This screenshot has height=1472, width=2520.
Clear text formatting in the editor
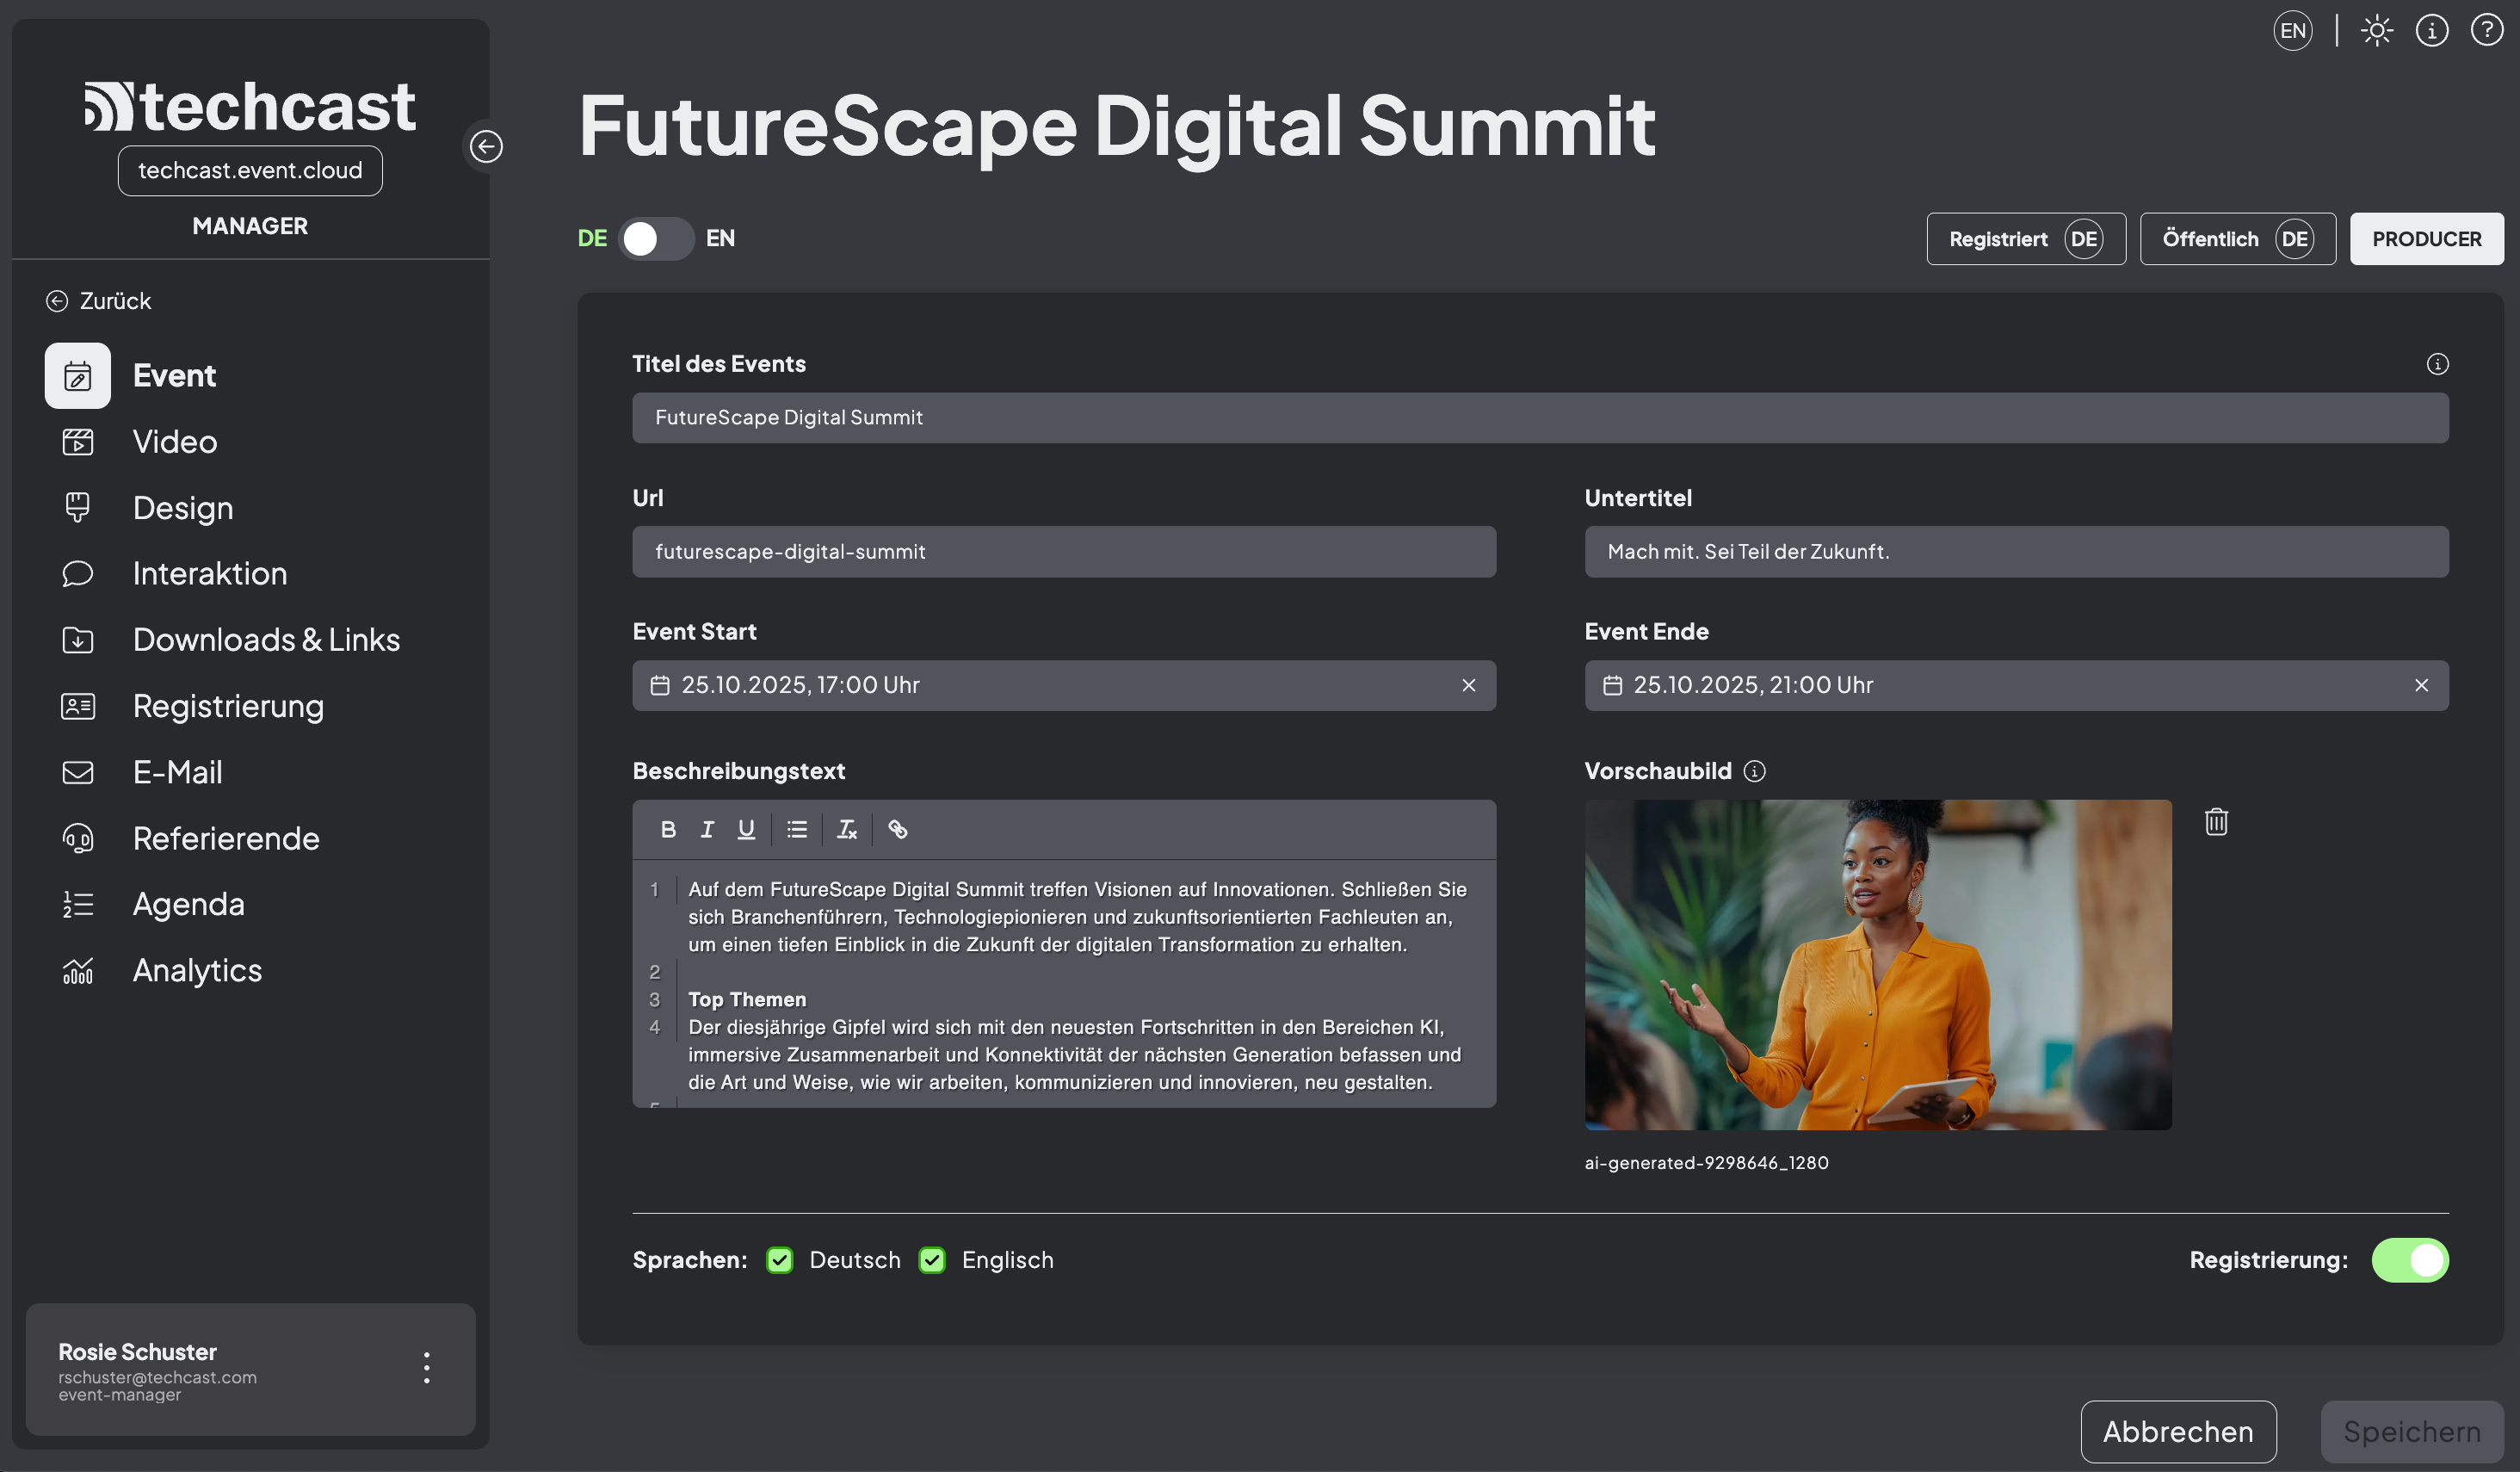point(846,829)
